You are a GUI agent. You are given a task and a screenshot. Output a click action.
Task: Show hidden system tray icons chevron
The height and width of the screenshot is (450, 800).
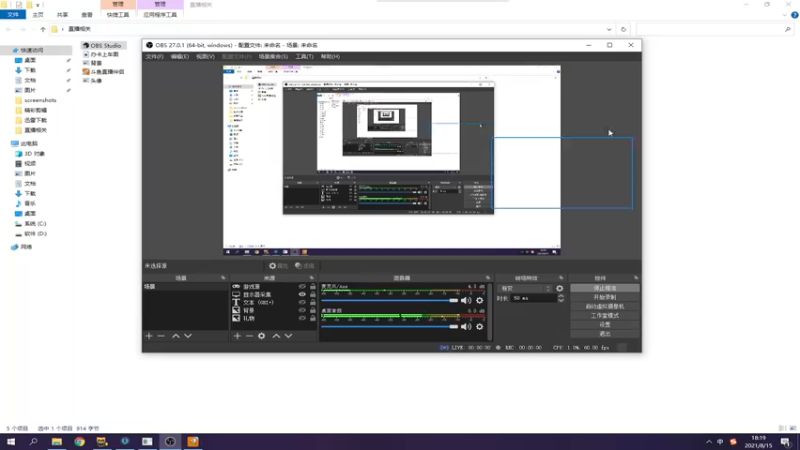coord(709,442)
